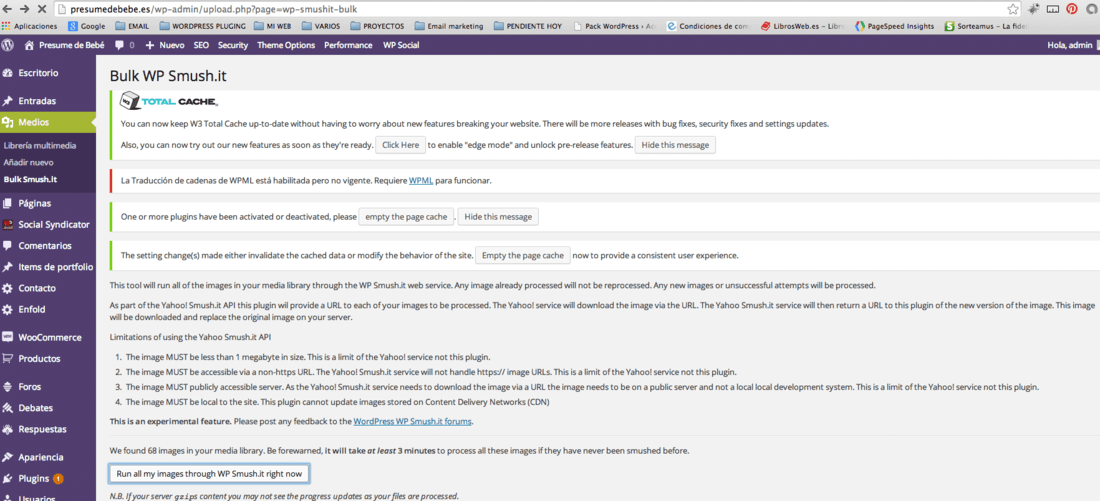The width and height of the screenshot is (1100, 501).
Task: Open the EMAIL bookmarks folder
Action: tap(133, 26)
